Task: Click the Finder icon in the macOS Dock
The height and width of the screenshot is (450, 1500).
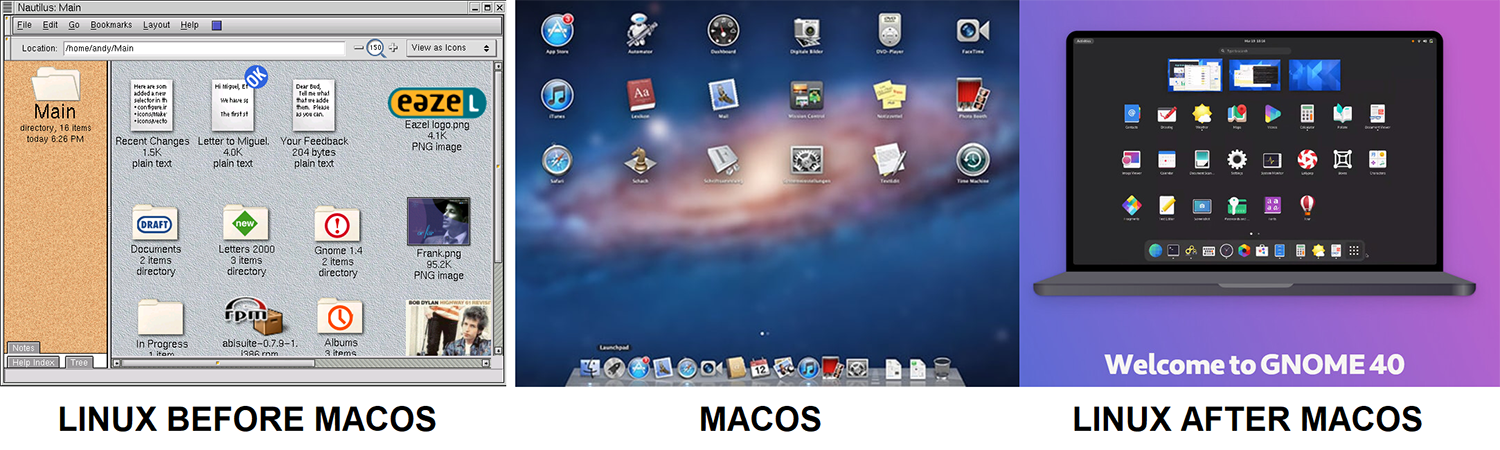Action: [589, 367]
